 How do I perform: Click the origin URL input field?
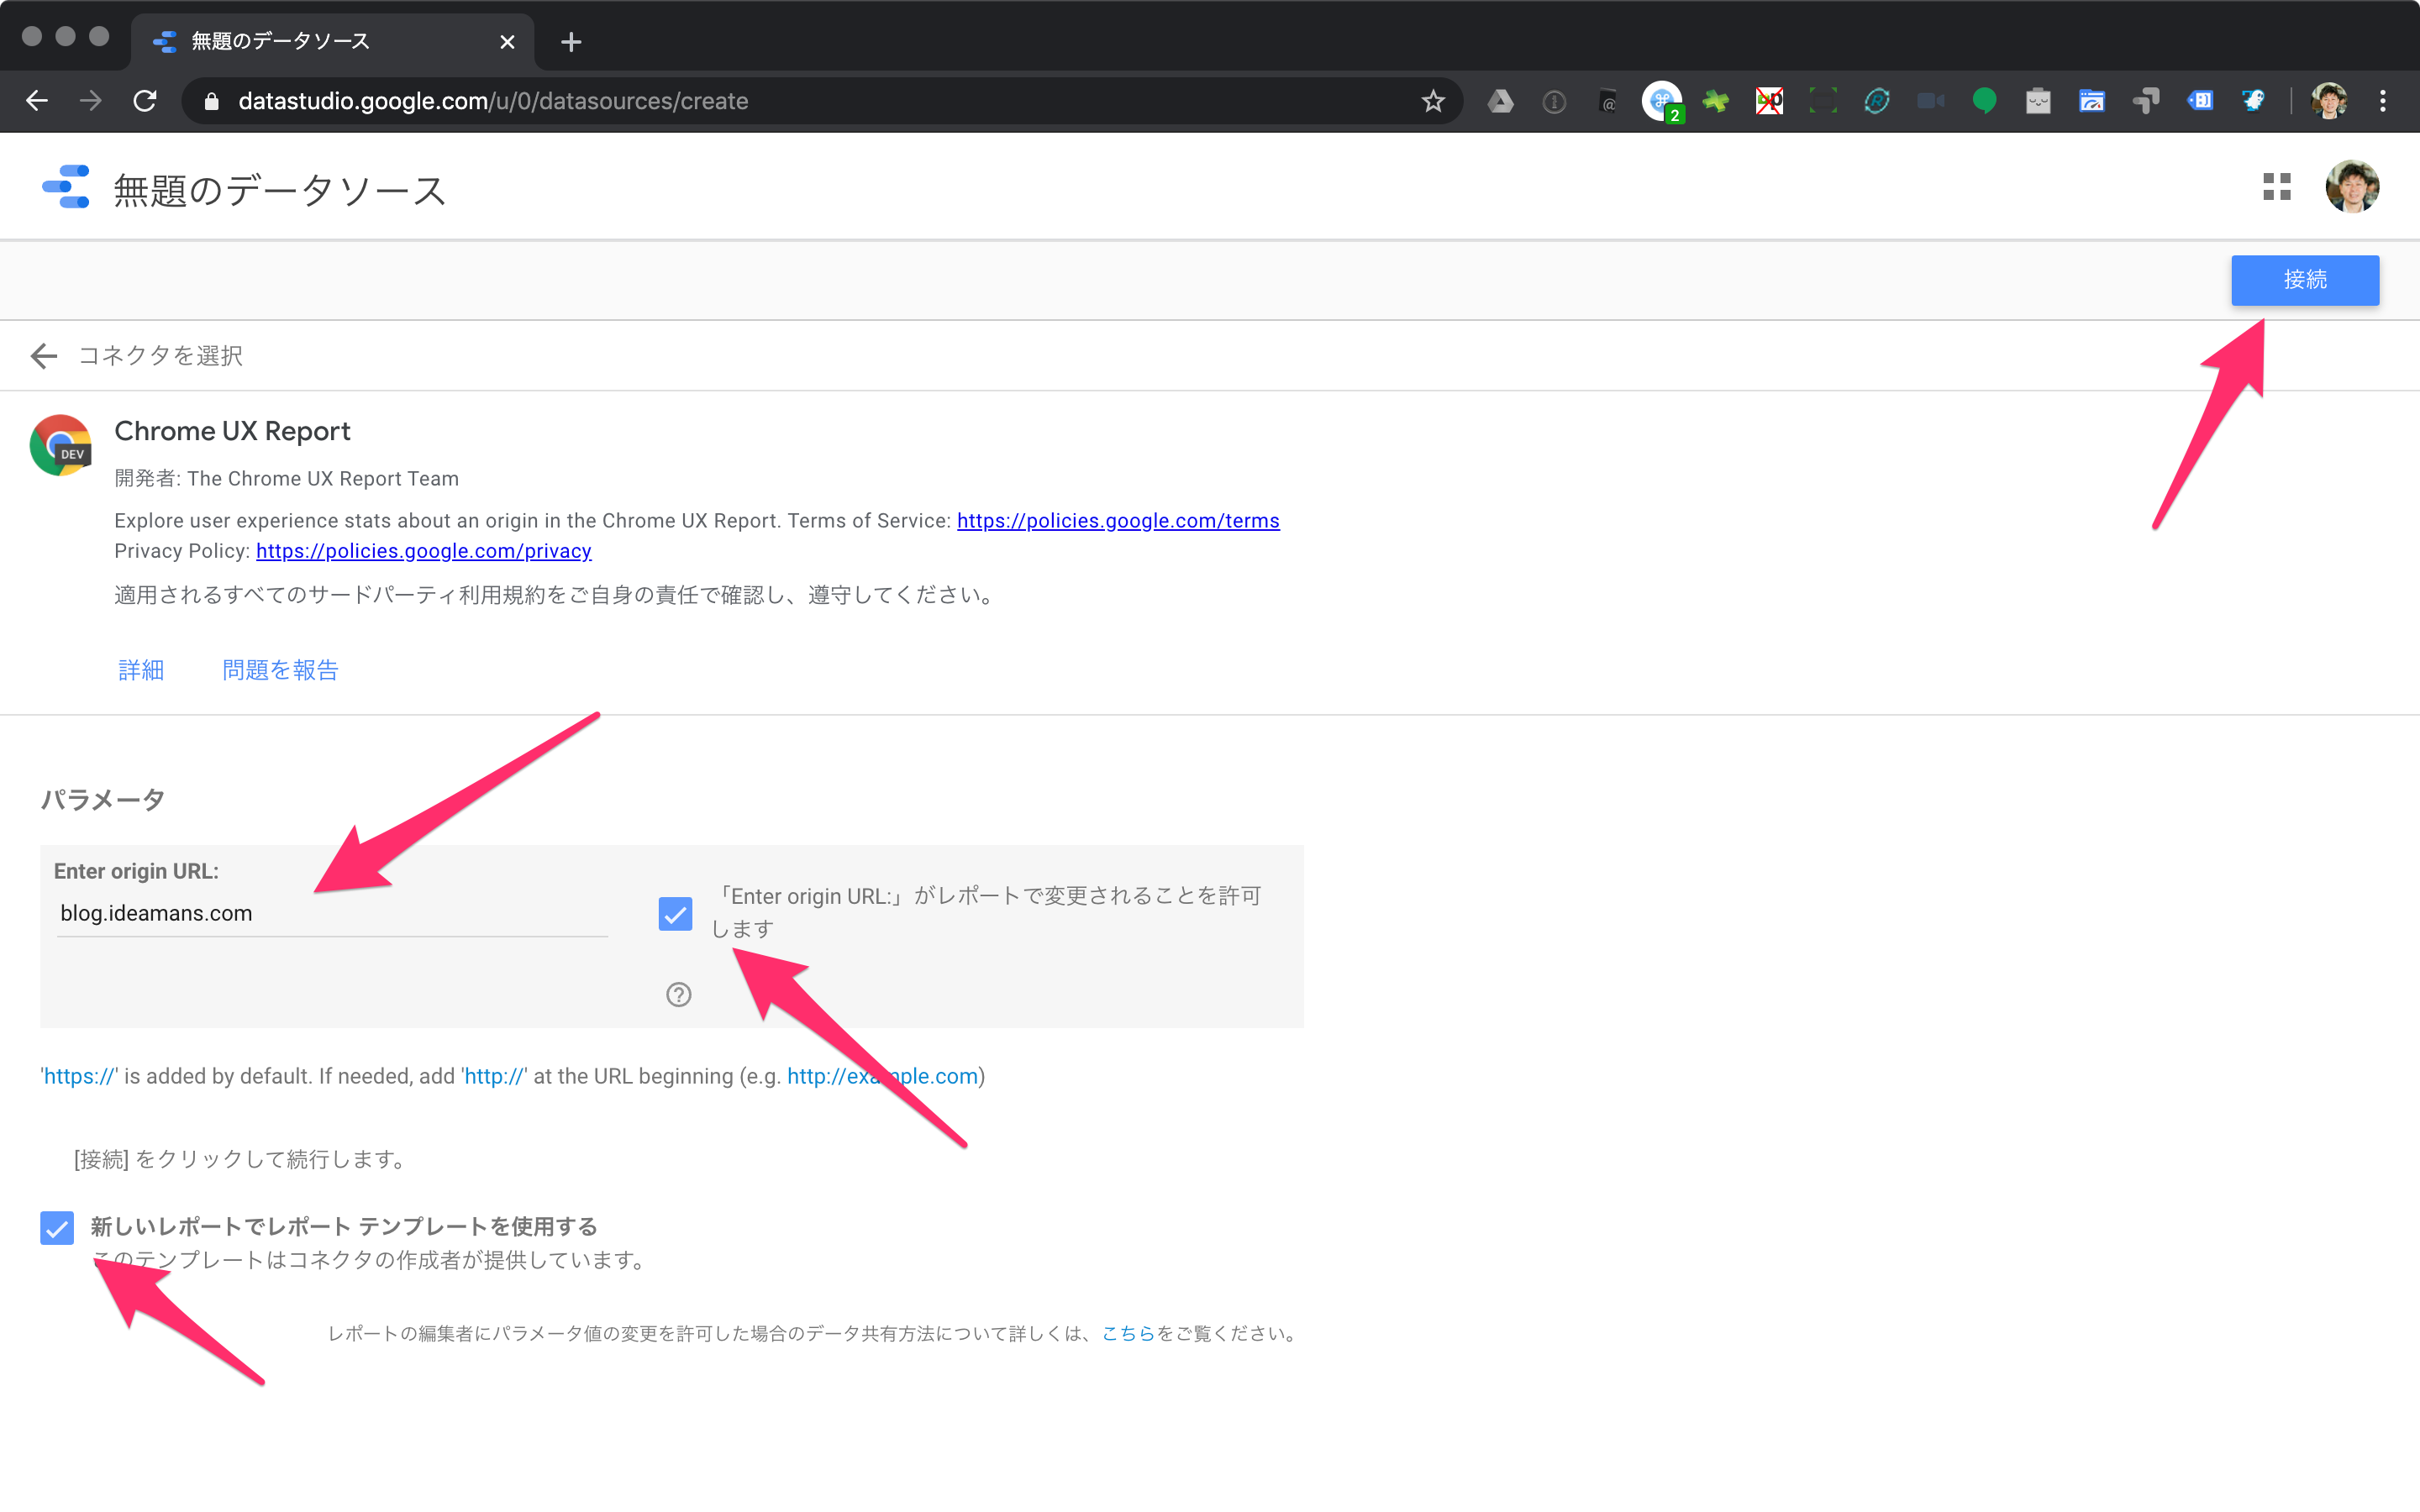[332, 914]
